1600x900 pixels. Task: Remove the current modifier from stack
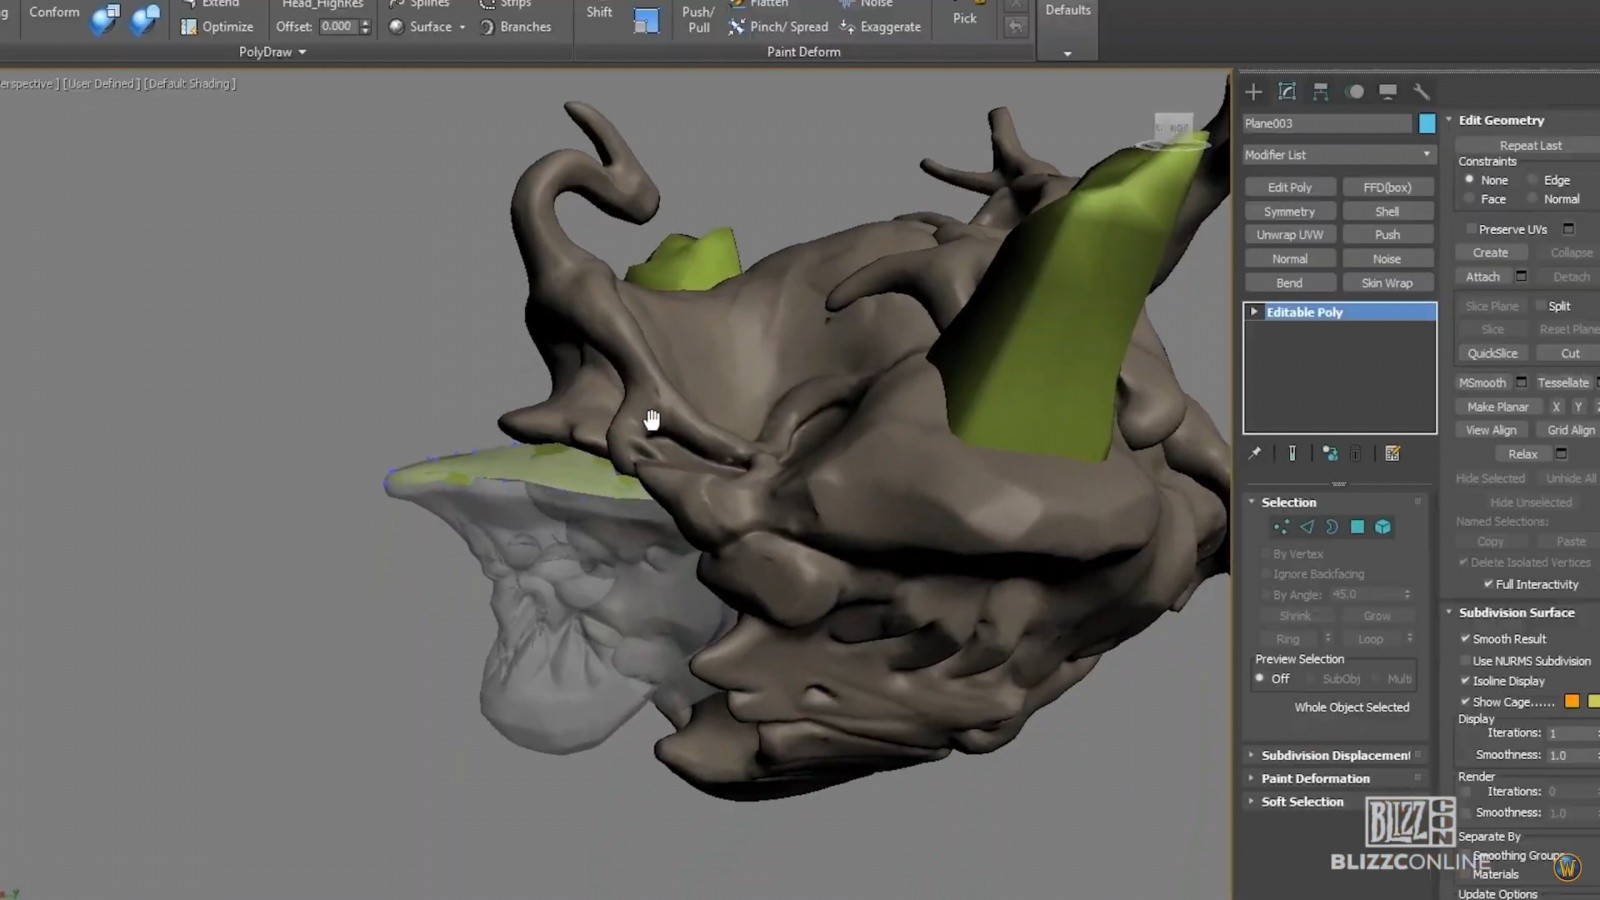point(1355,453)
